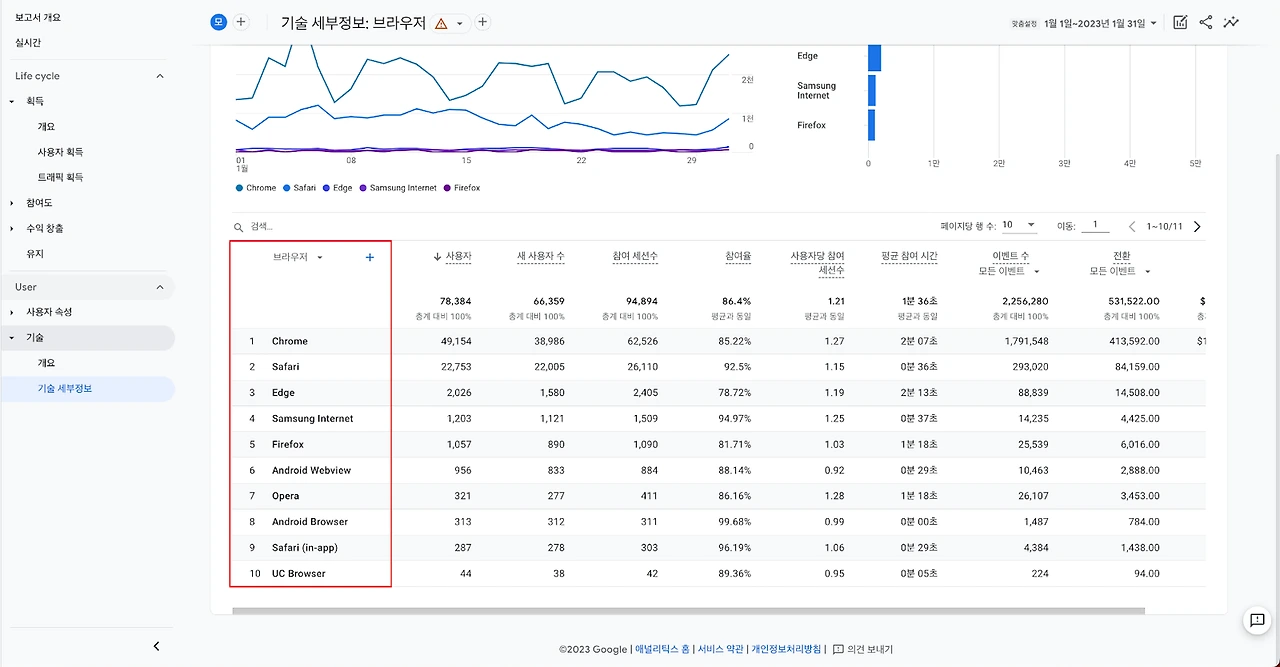Toggle Safari series in chart legend
The image size is (1280, 667).
tap(300, 188)
